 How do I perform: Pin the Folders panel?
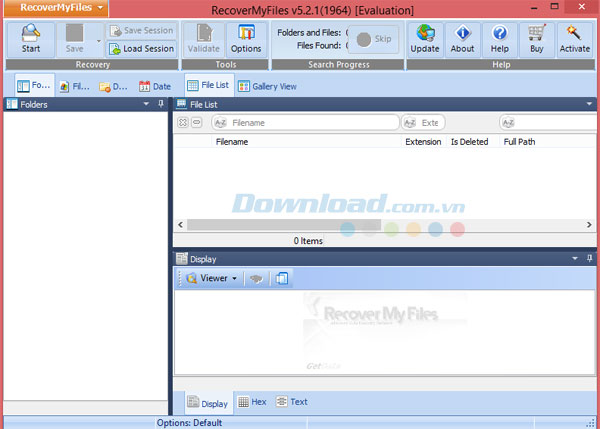161,104
